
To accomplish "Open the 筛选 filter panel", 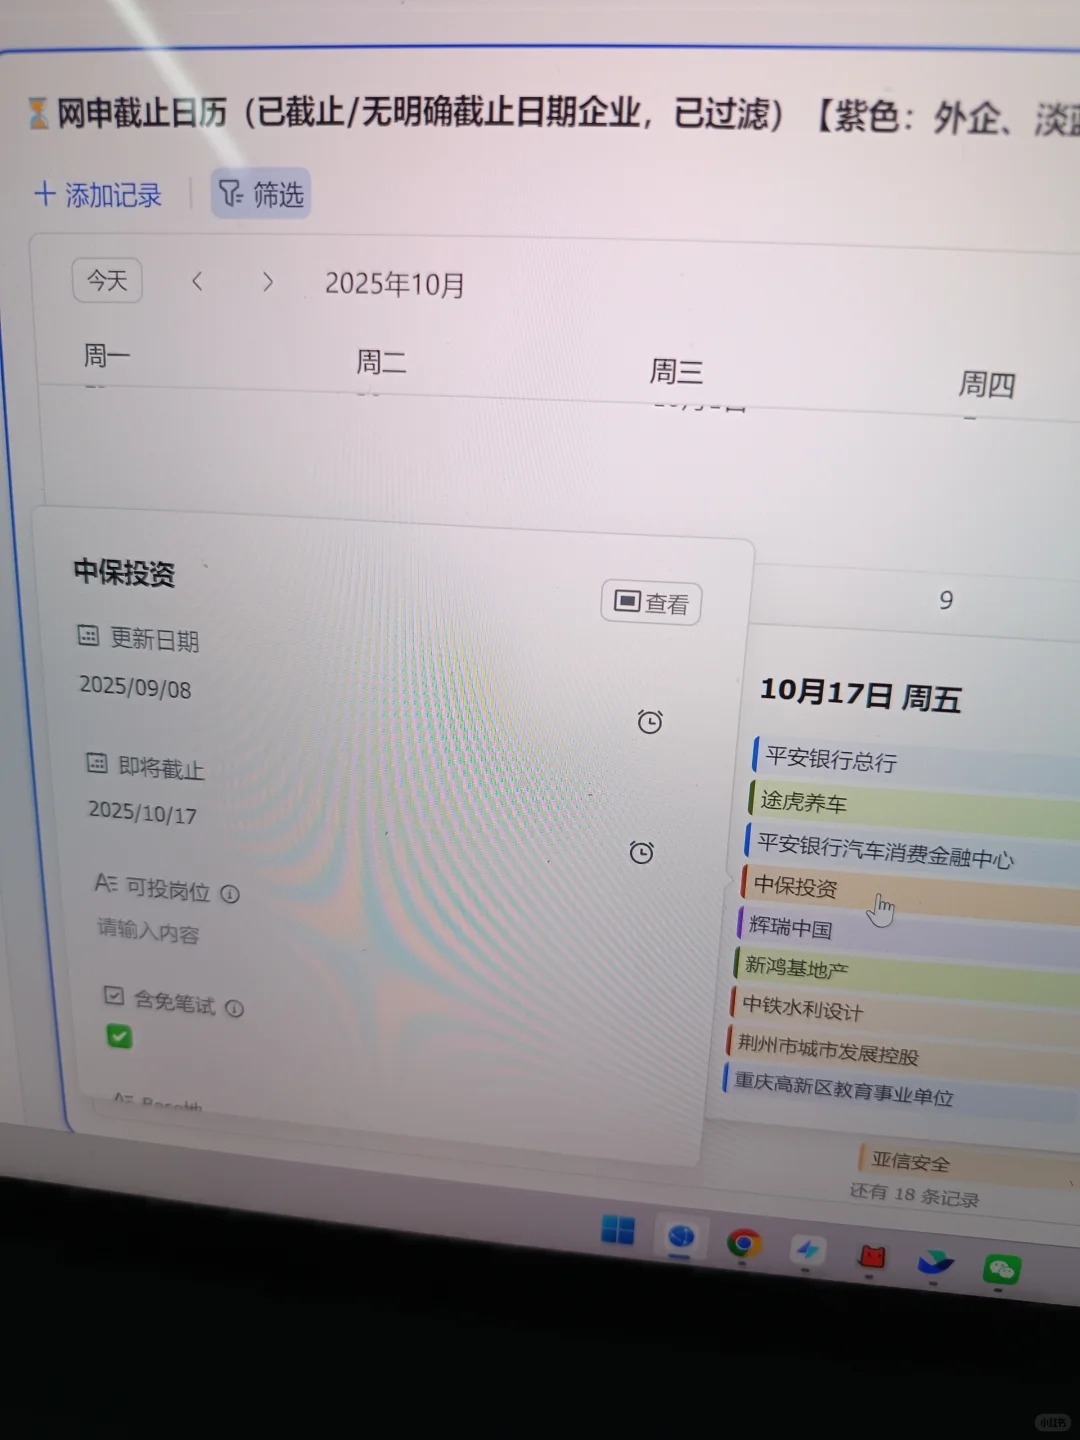I will [x=260, y=194].
